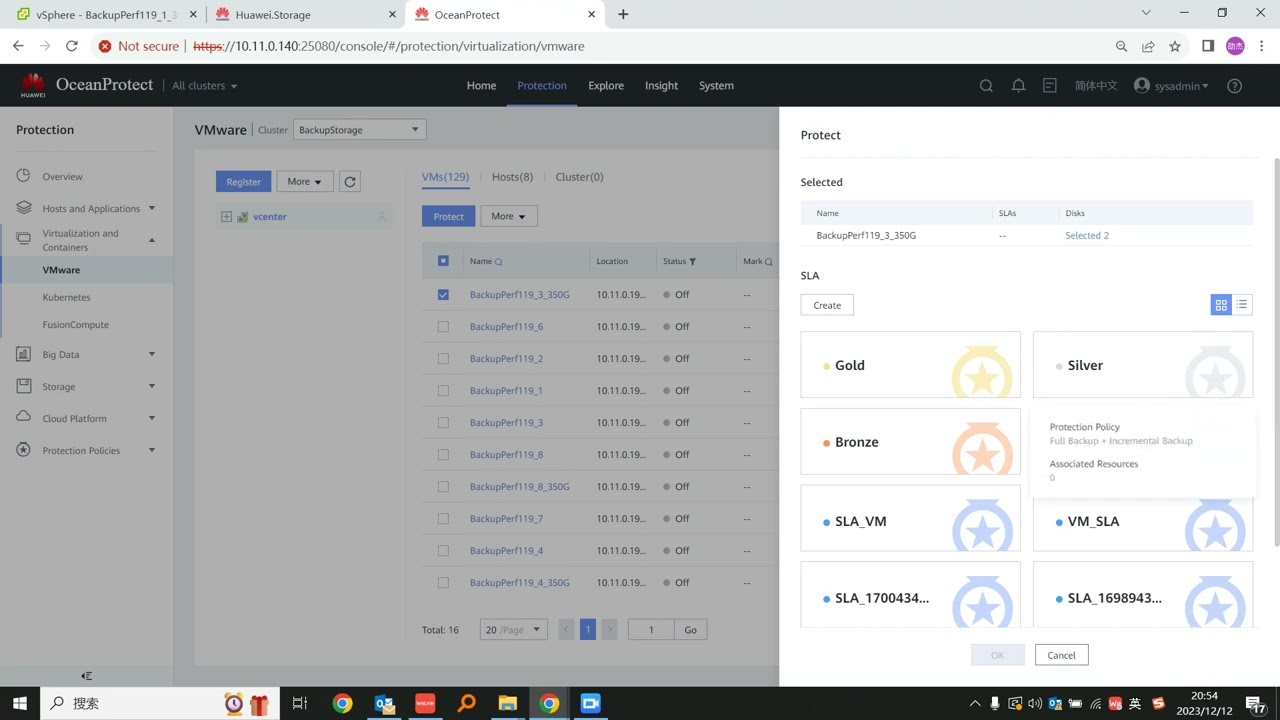Click the search icon in Mark column
1280x720 pixels.
pyautogui.click(x=769, y=262)
